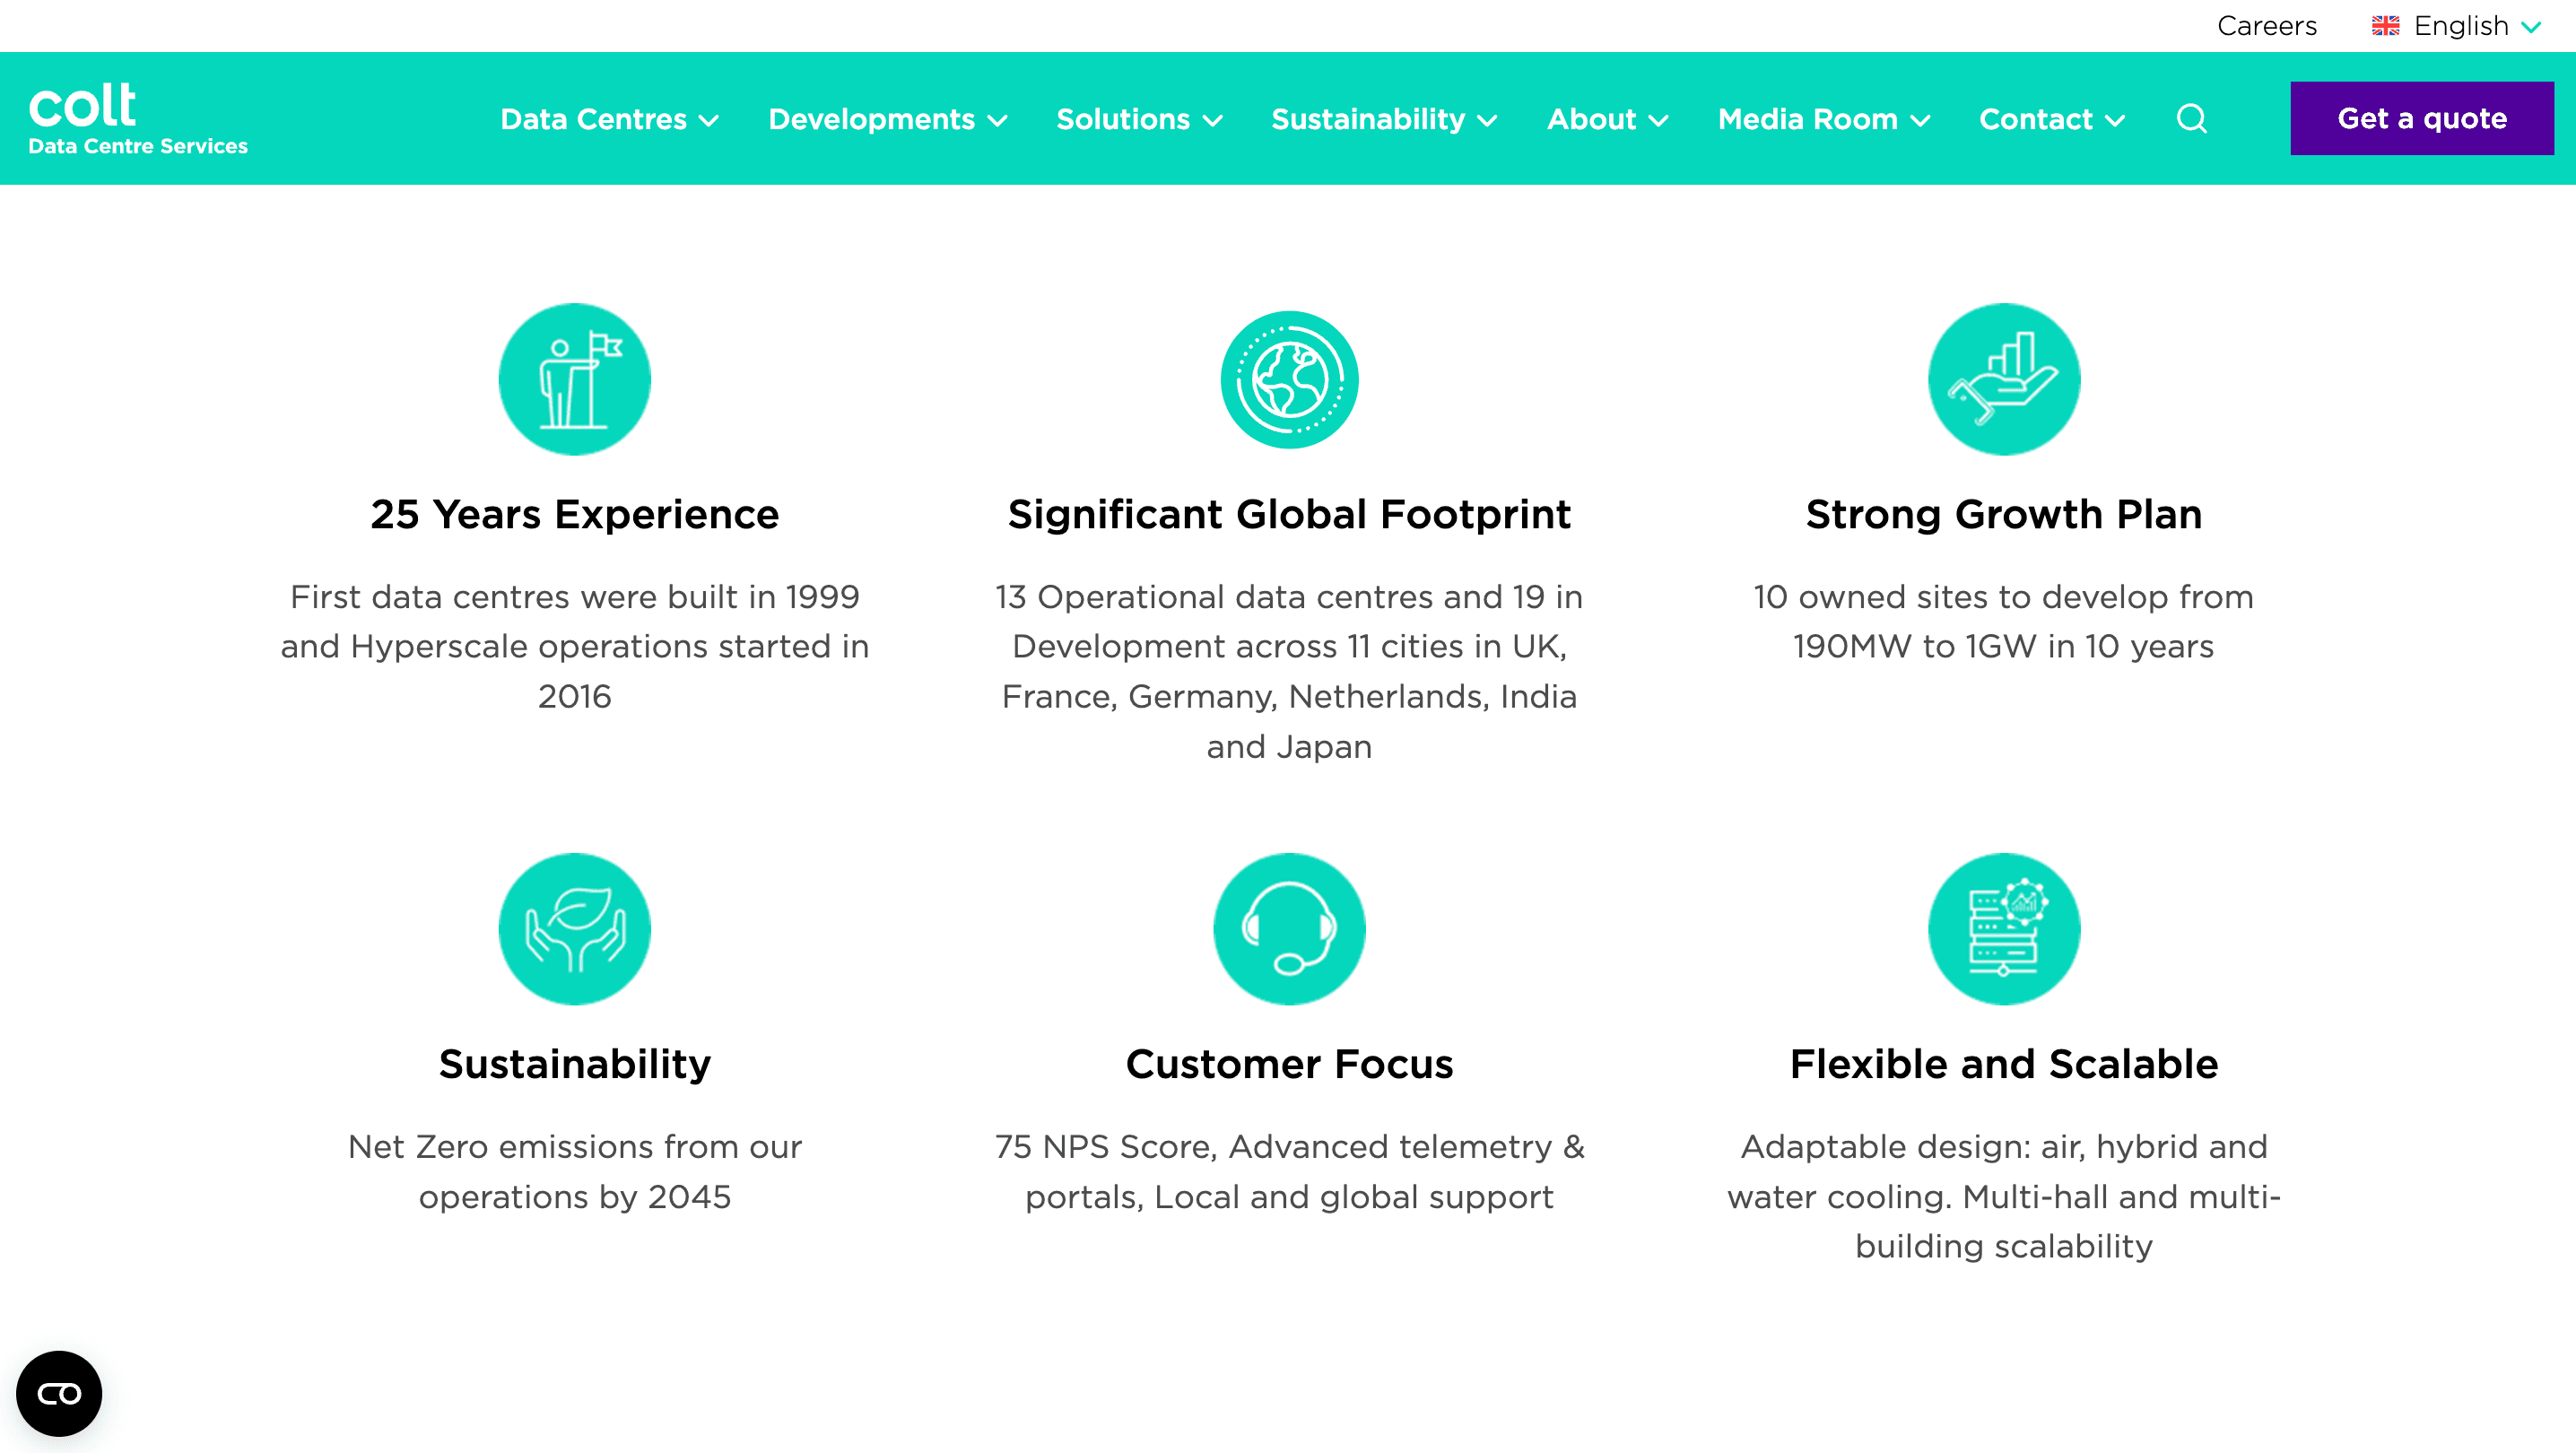This screenshot has height=1453, width=2576.
Task: Click the Strong Growth Plan heading
Action: tap(2003, 514)
